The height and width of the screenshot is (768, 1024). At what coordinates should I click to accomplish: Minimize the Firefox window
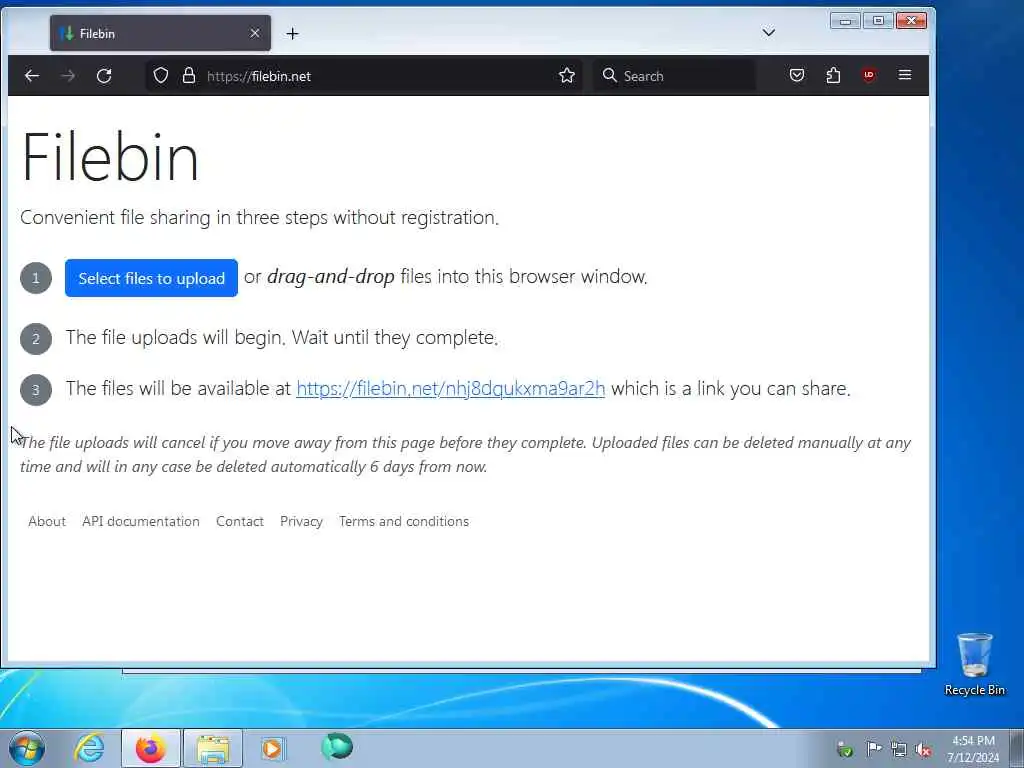pos(845,21)
